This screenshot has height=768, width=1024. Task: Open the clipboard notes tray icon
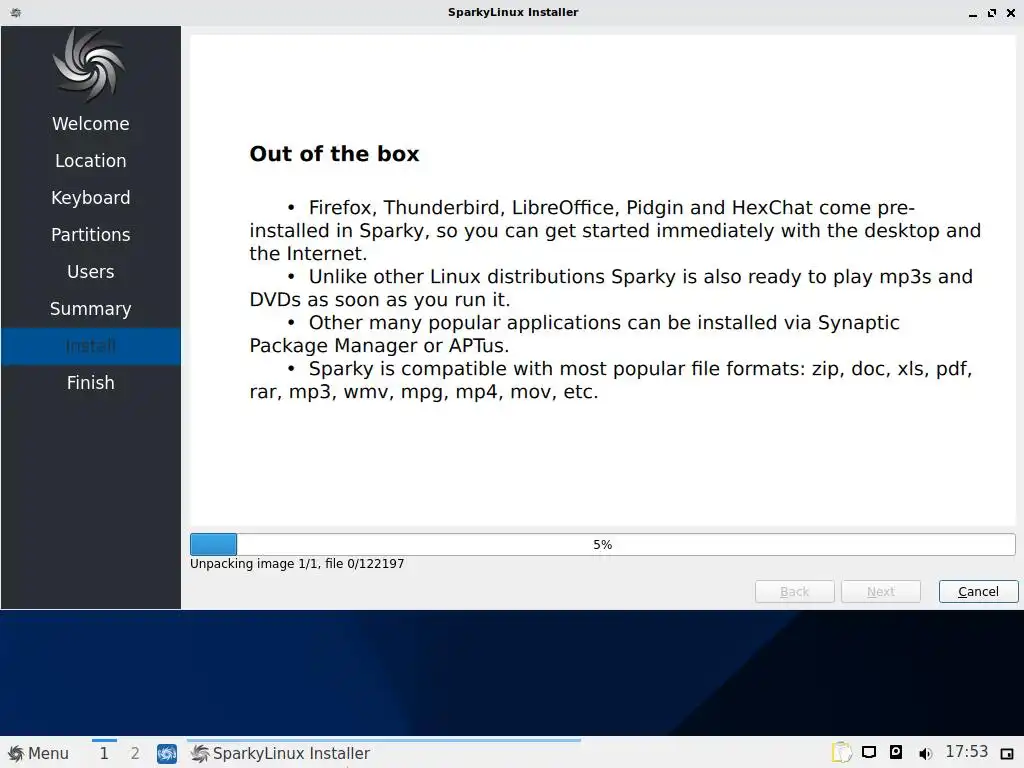point(842,752)
